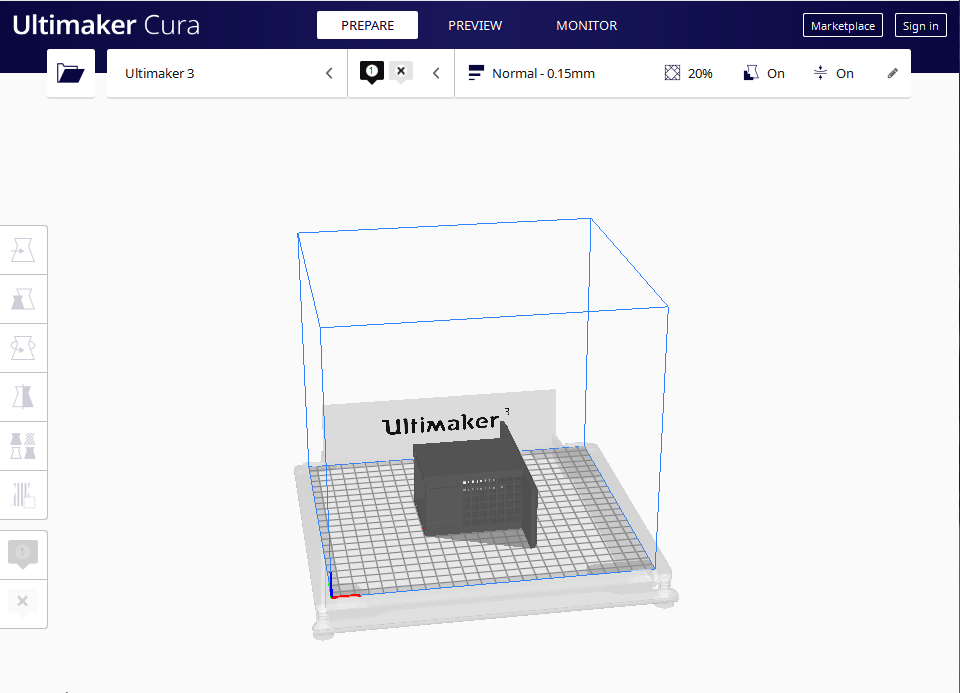Select the Mirror tool in left toolbar

coord(23,397)
